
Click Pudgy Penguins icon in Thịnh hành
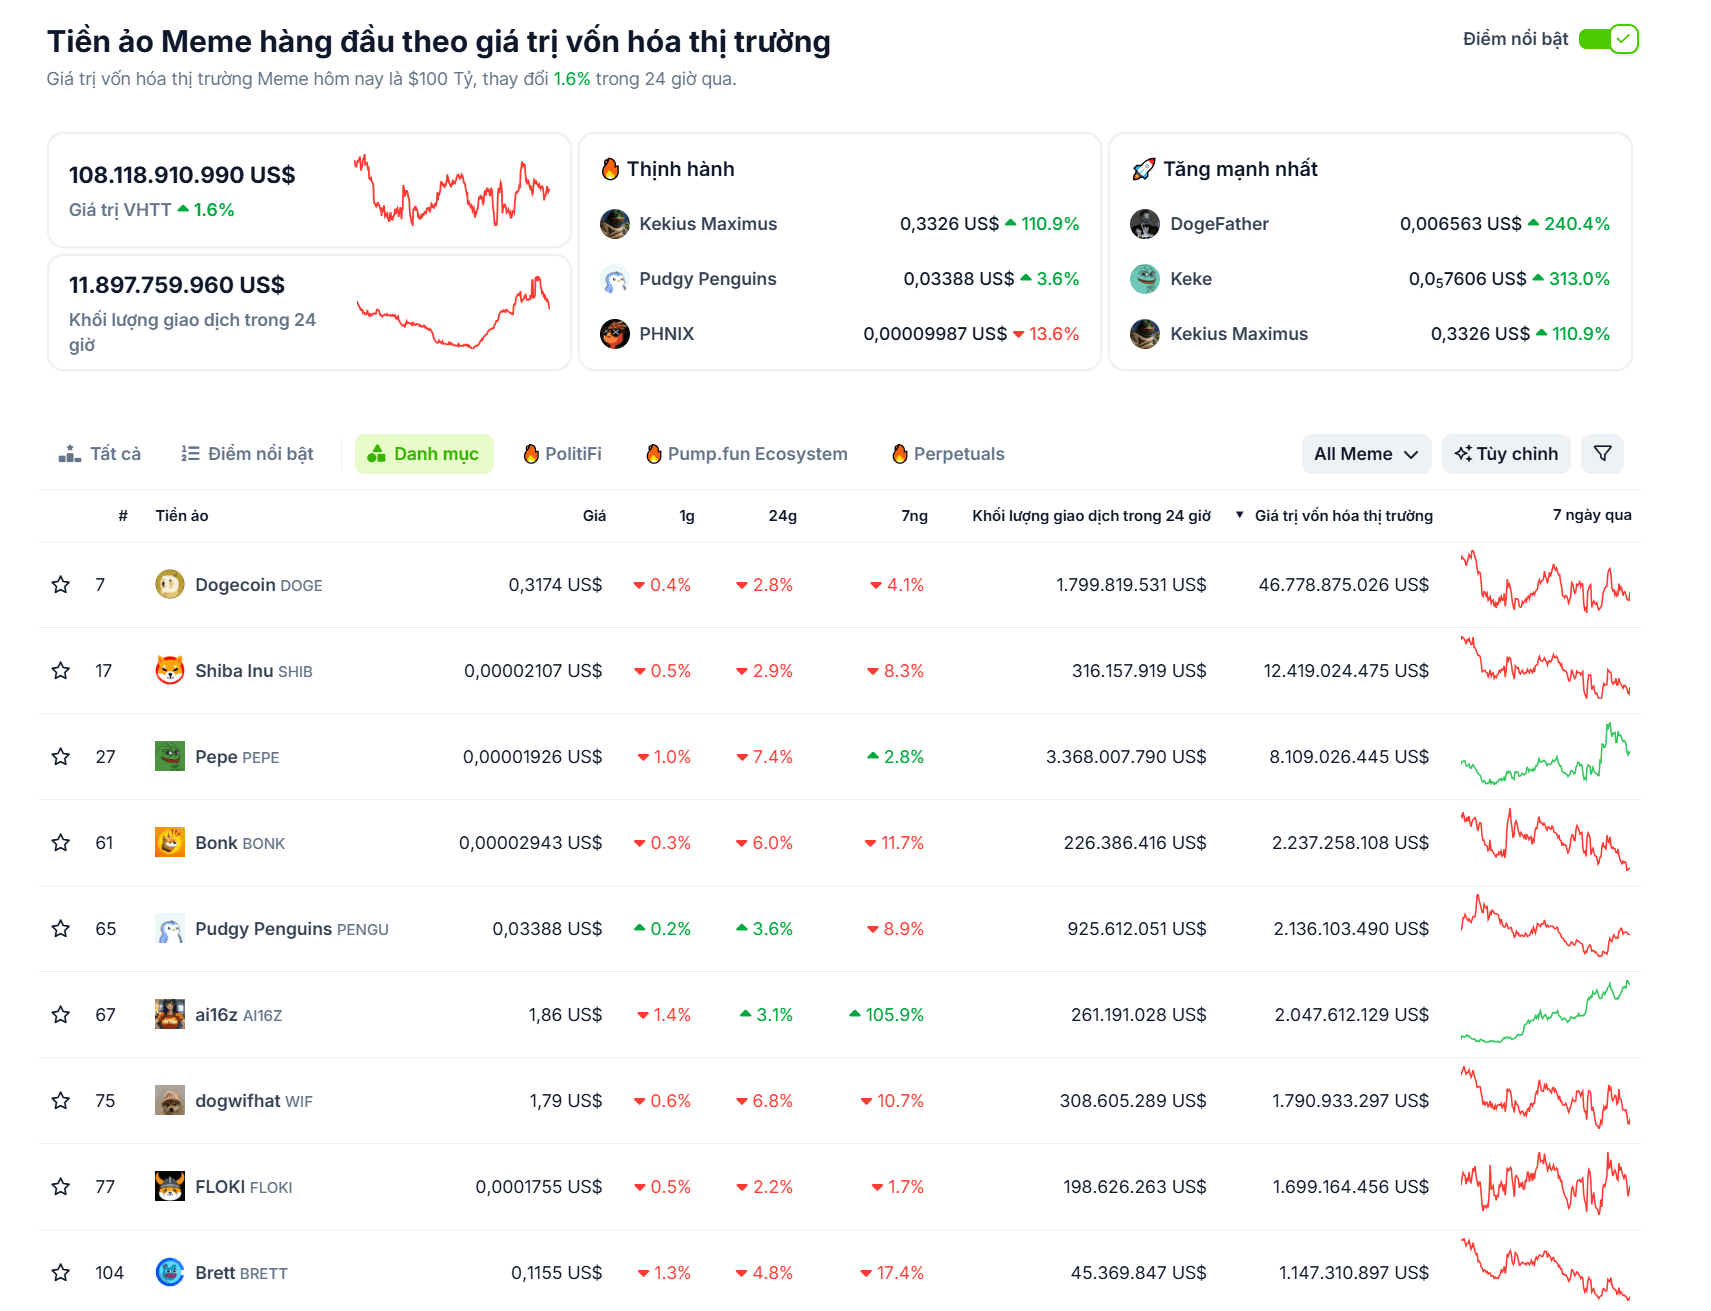[x=614, y=279]
